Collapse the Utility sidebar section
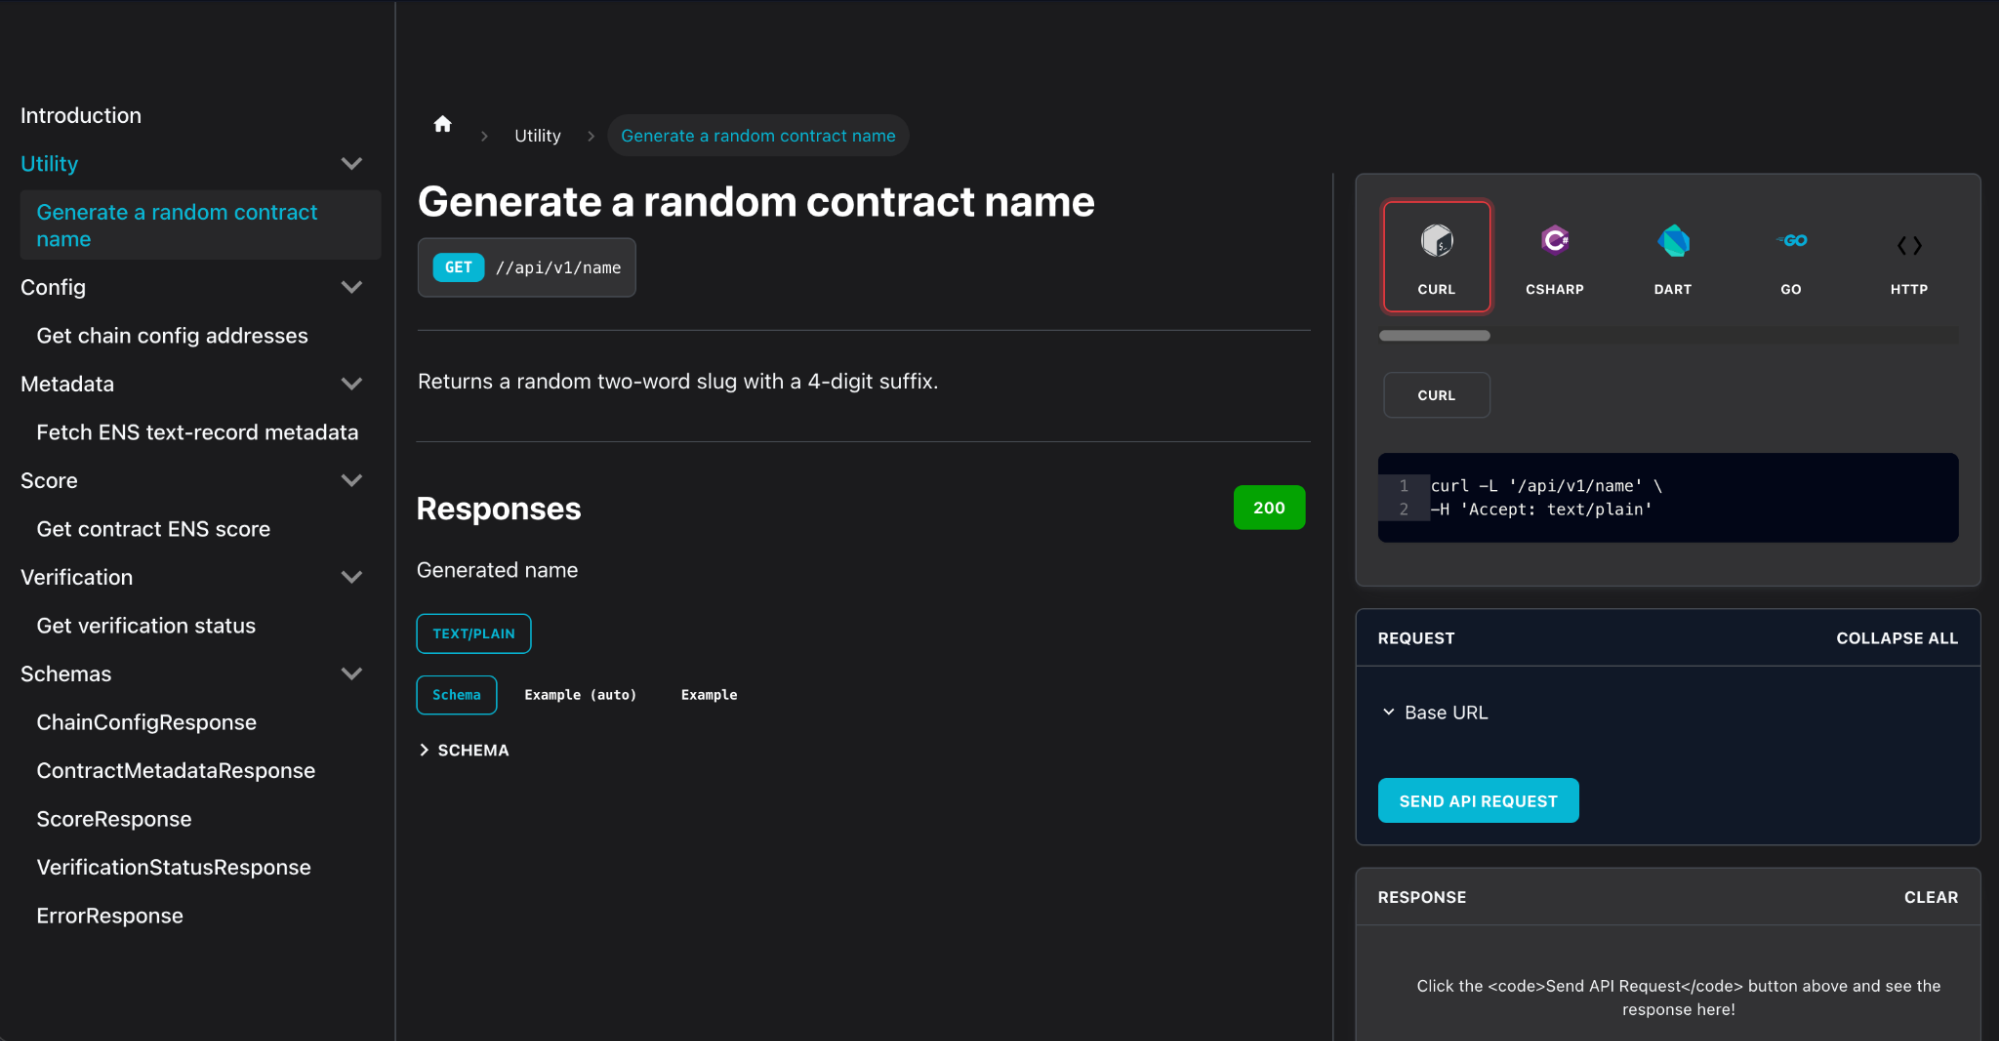 click(x=351, y=164)
